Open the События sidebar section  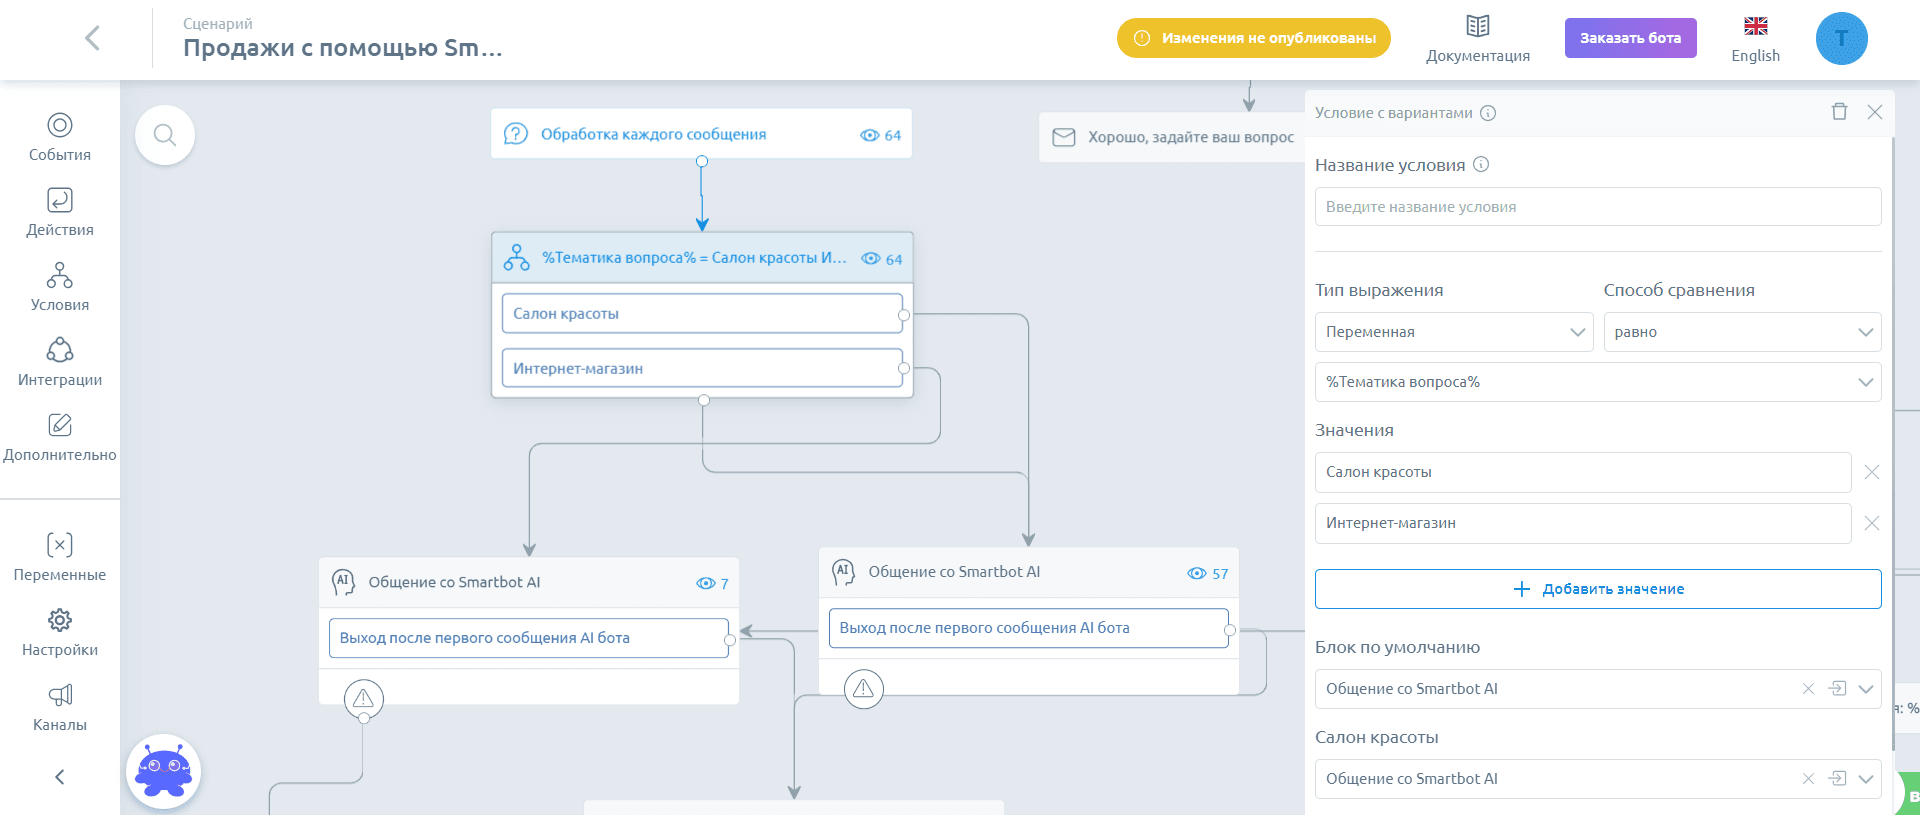coord(60,137)
